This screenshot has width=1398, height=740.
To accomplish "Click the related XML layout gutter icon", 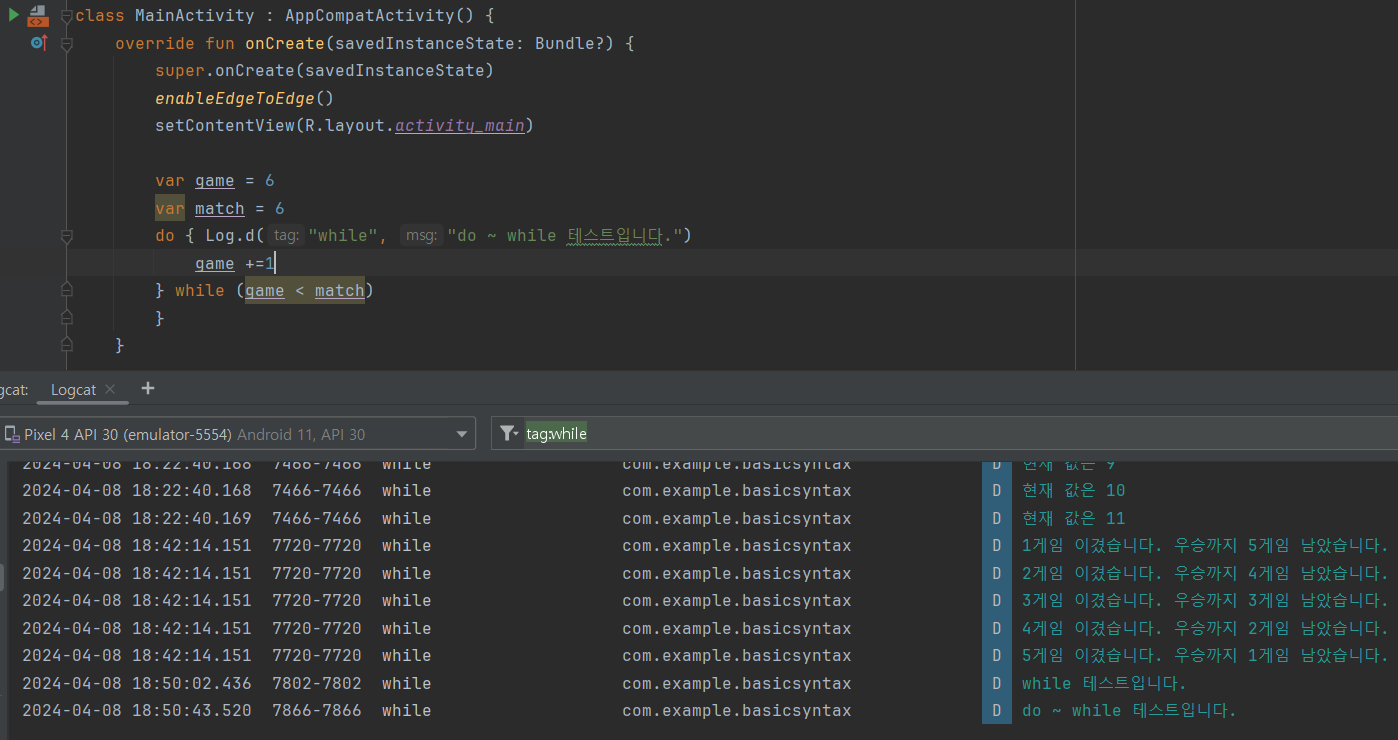I will 37,16.
